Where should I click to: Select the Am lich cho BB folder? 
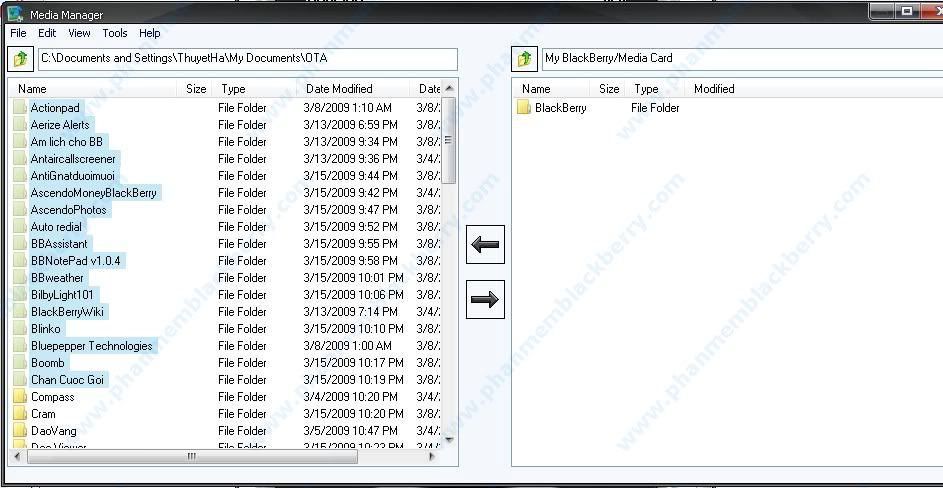67,142
